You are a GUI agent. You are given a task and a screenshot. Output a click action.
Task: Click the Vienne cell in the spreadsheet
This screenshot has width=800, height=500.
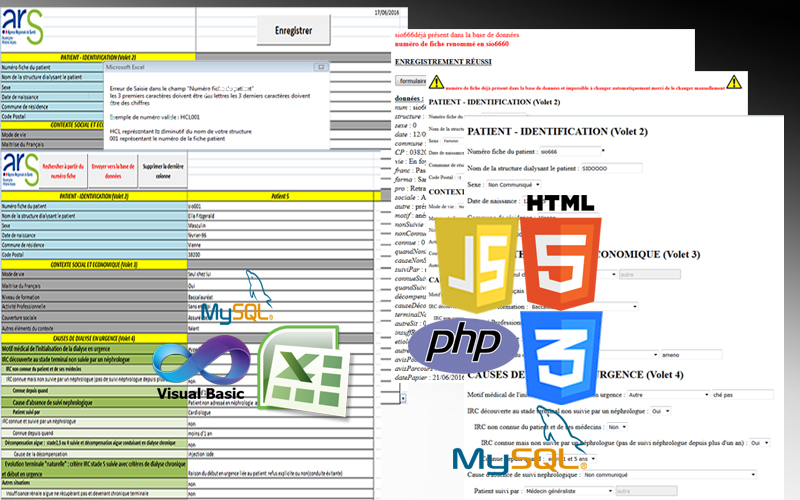(x=280, y=245)
